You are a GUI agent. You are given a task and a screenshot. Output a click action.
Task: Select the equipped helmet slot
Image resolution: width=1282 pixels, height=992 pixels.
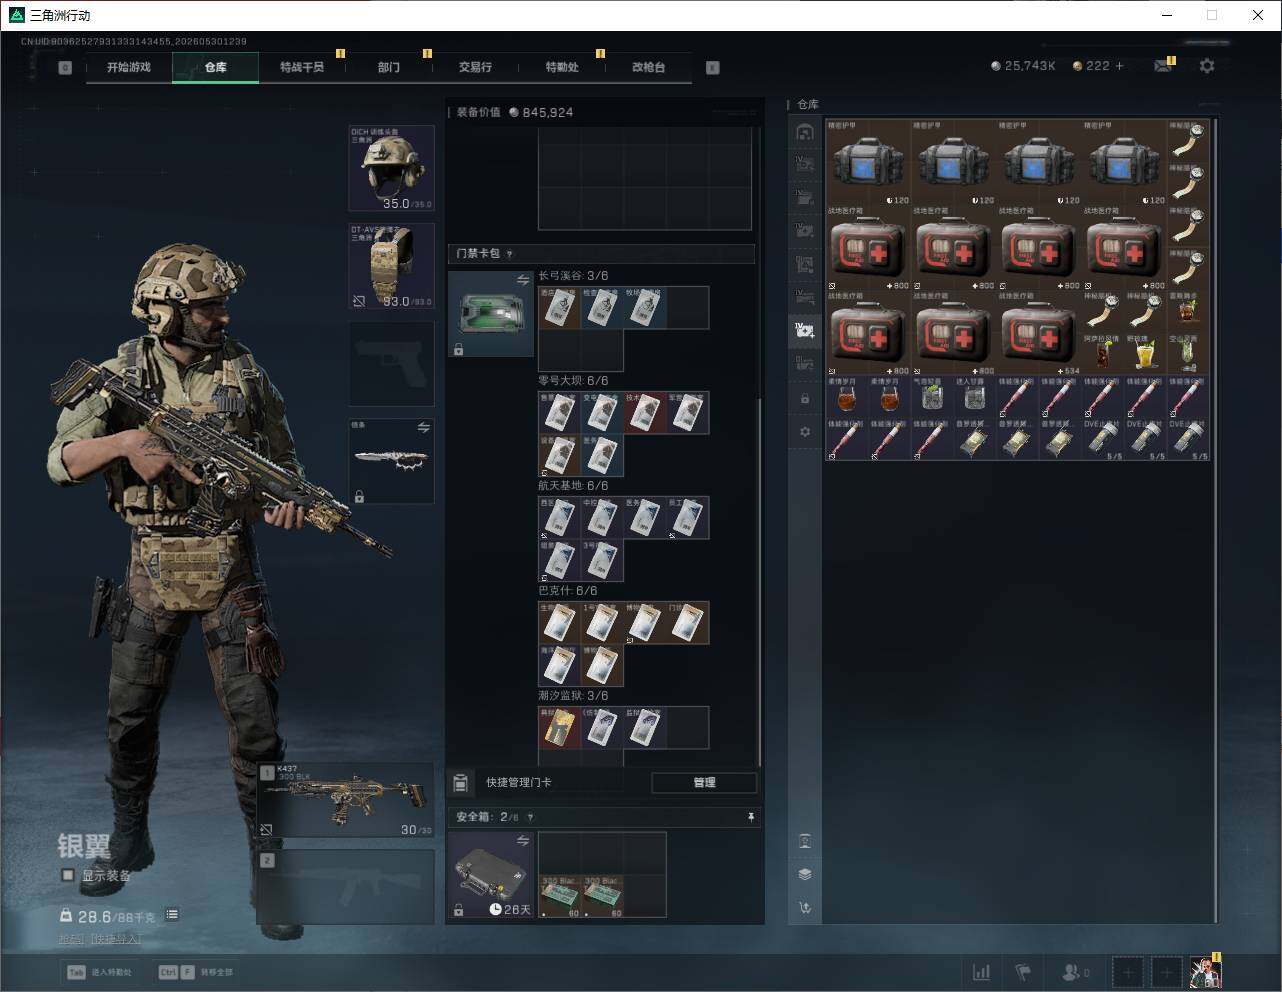[391, 168]
